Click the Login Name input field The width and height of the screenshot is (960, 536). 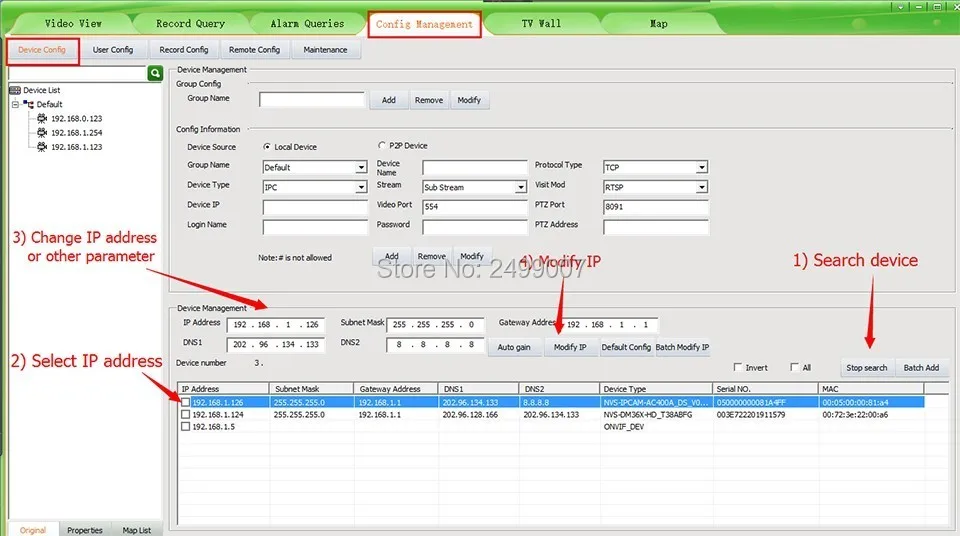coord(315,227)
